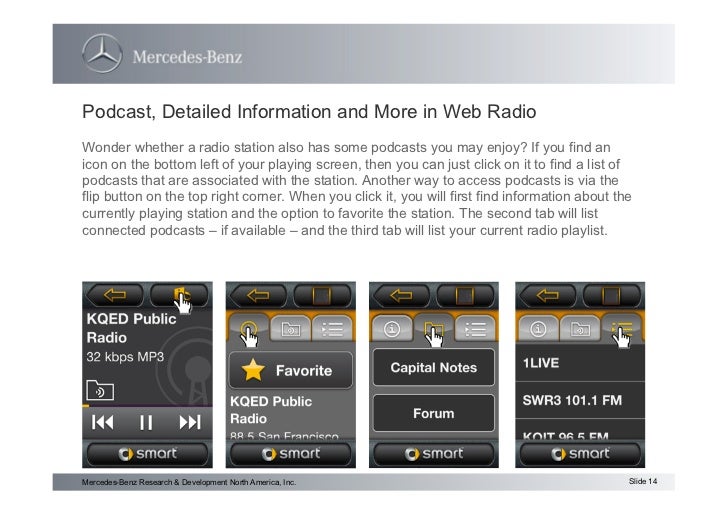Viewport: 728px width, 515px height.
Task: Skip to next track on playing screen
Action: (190, 422)
